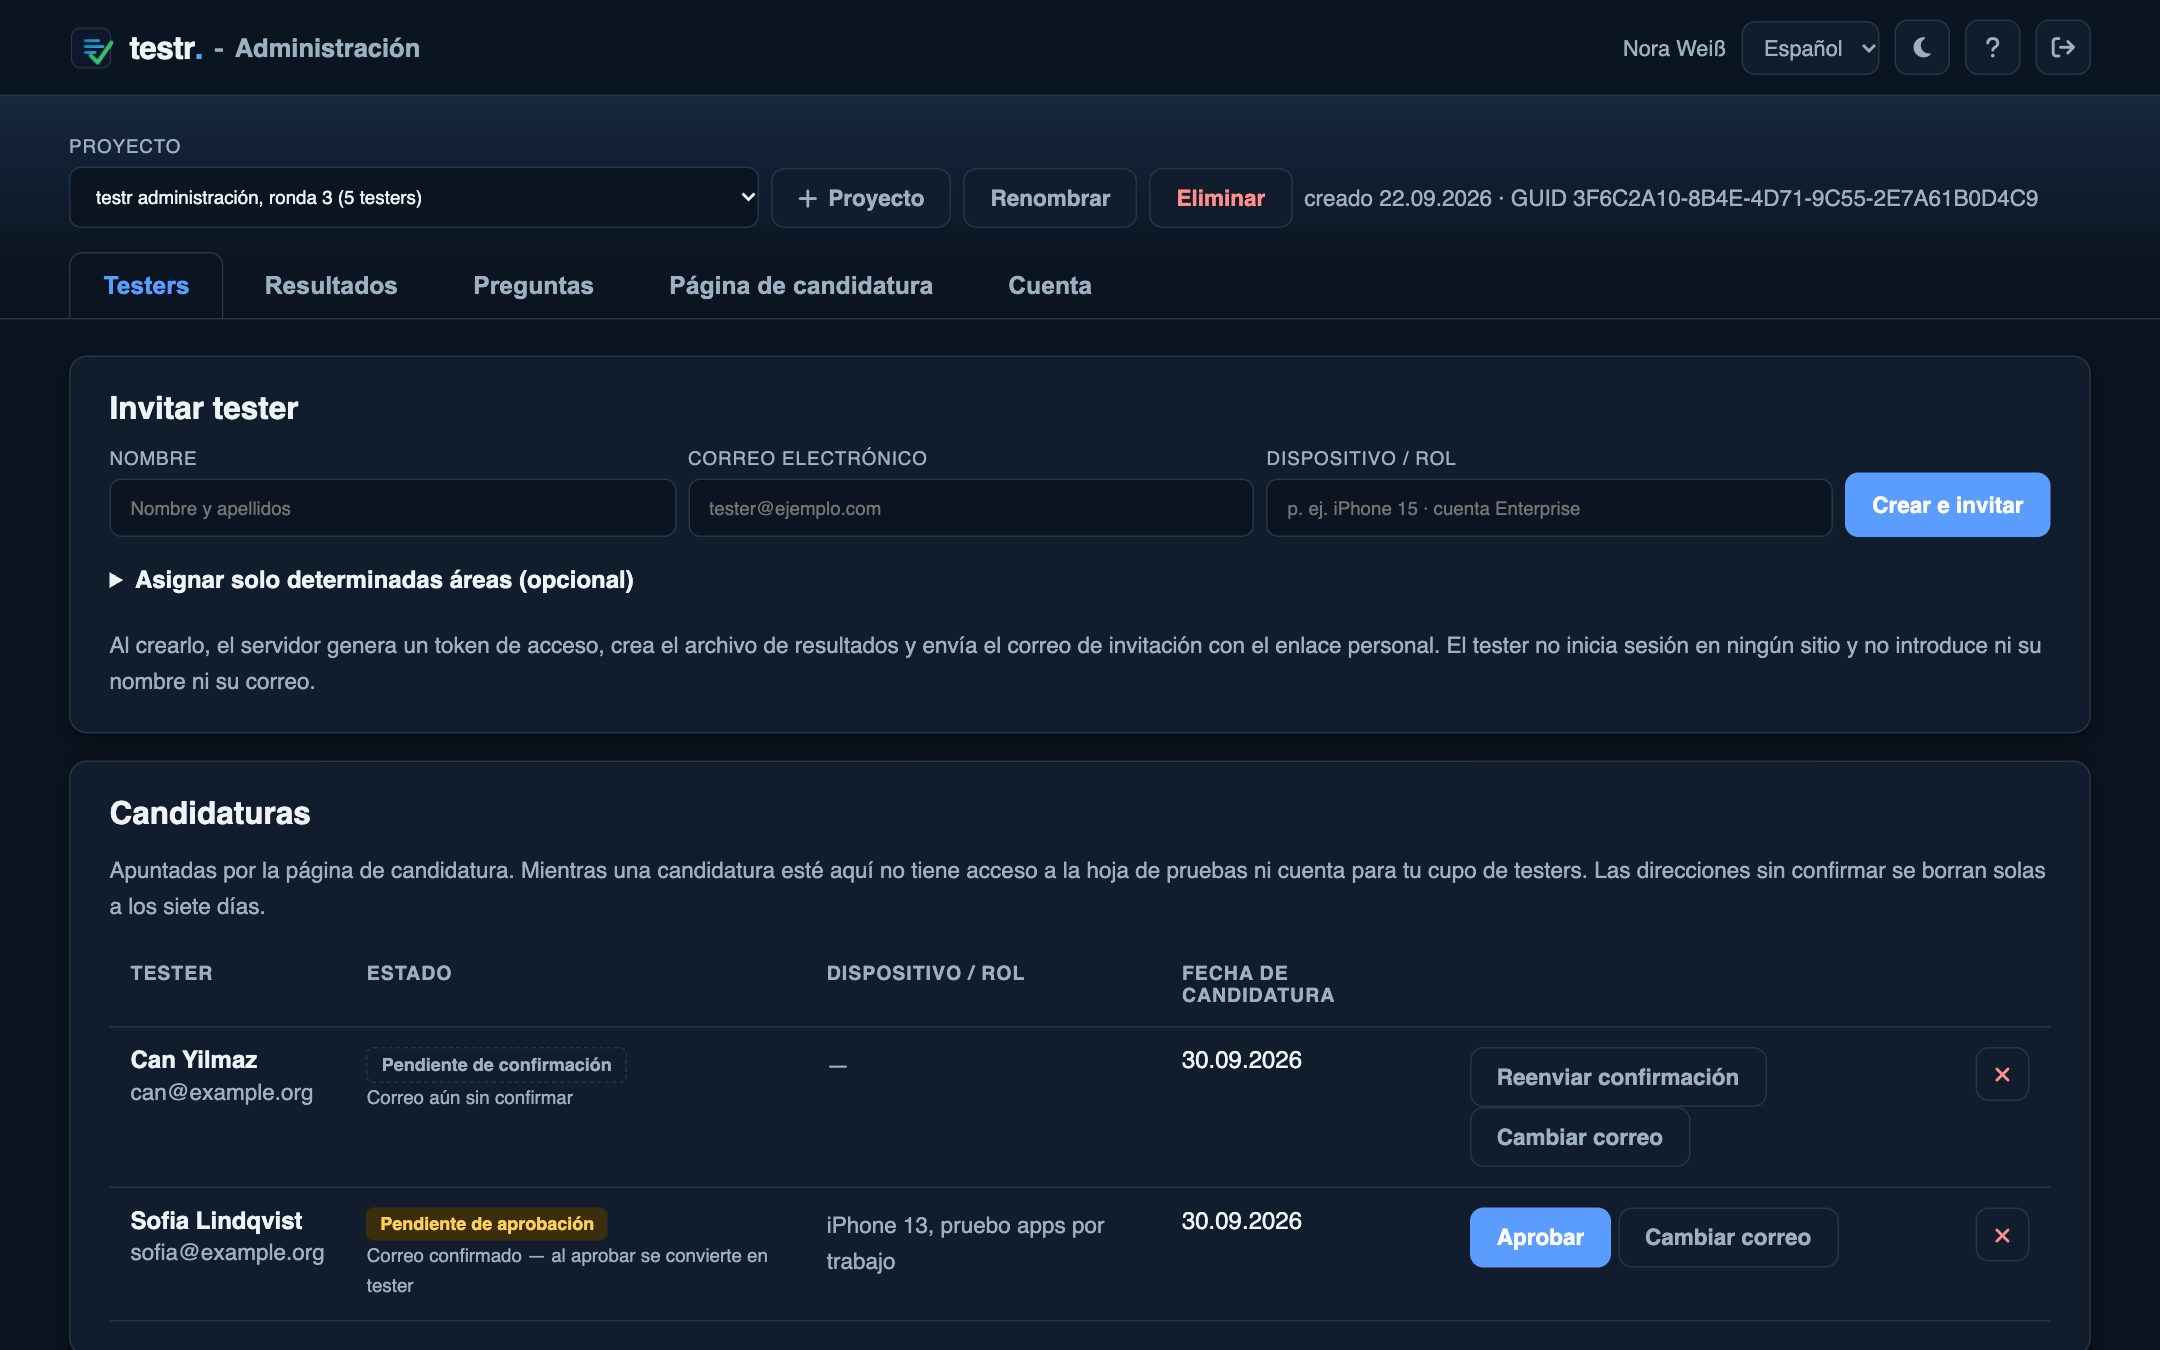Go to the Preguntas tab
The image size is (2160, 1350).
pyautogui.click(x=533, y=285)
